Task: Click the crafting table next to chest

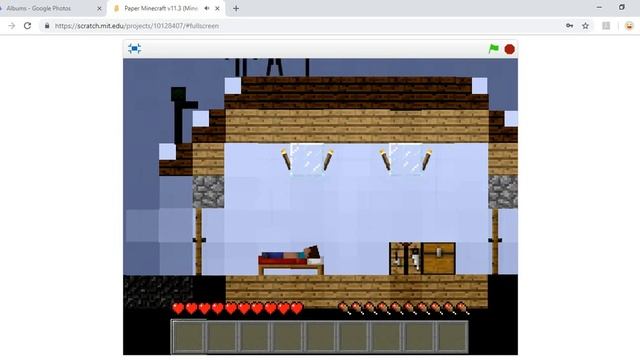Action: 405,258
